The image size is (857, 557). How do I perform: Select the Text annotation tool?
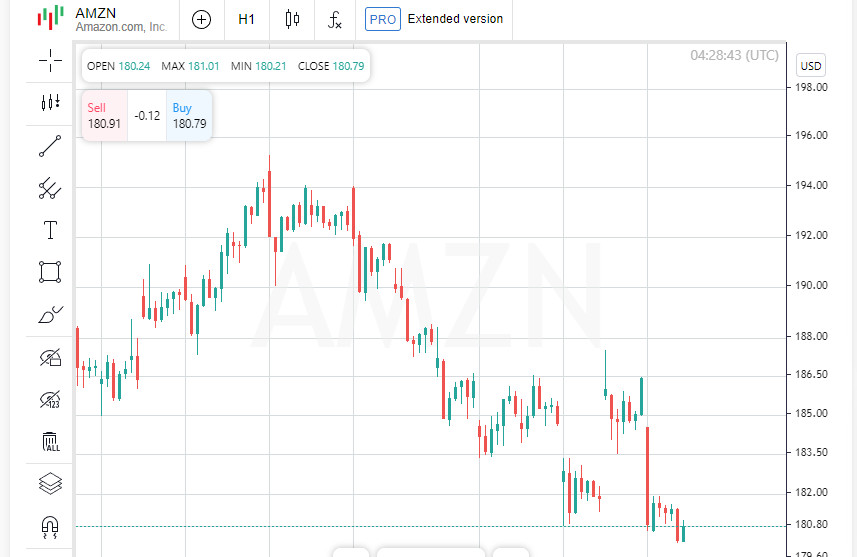click(x=50, y=230)
